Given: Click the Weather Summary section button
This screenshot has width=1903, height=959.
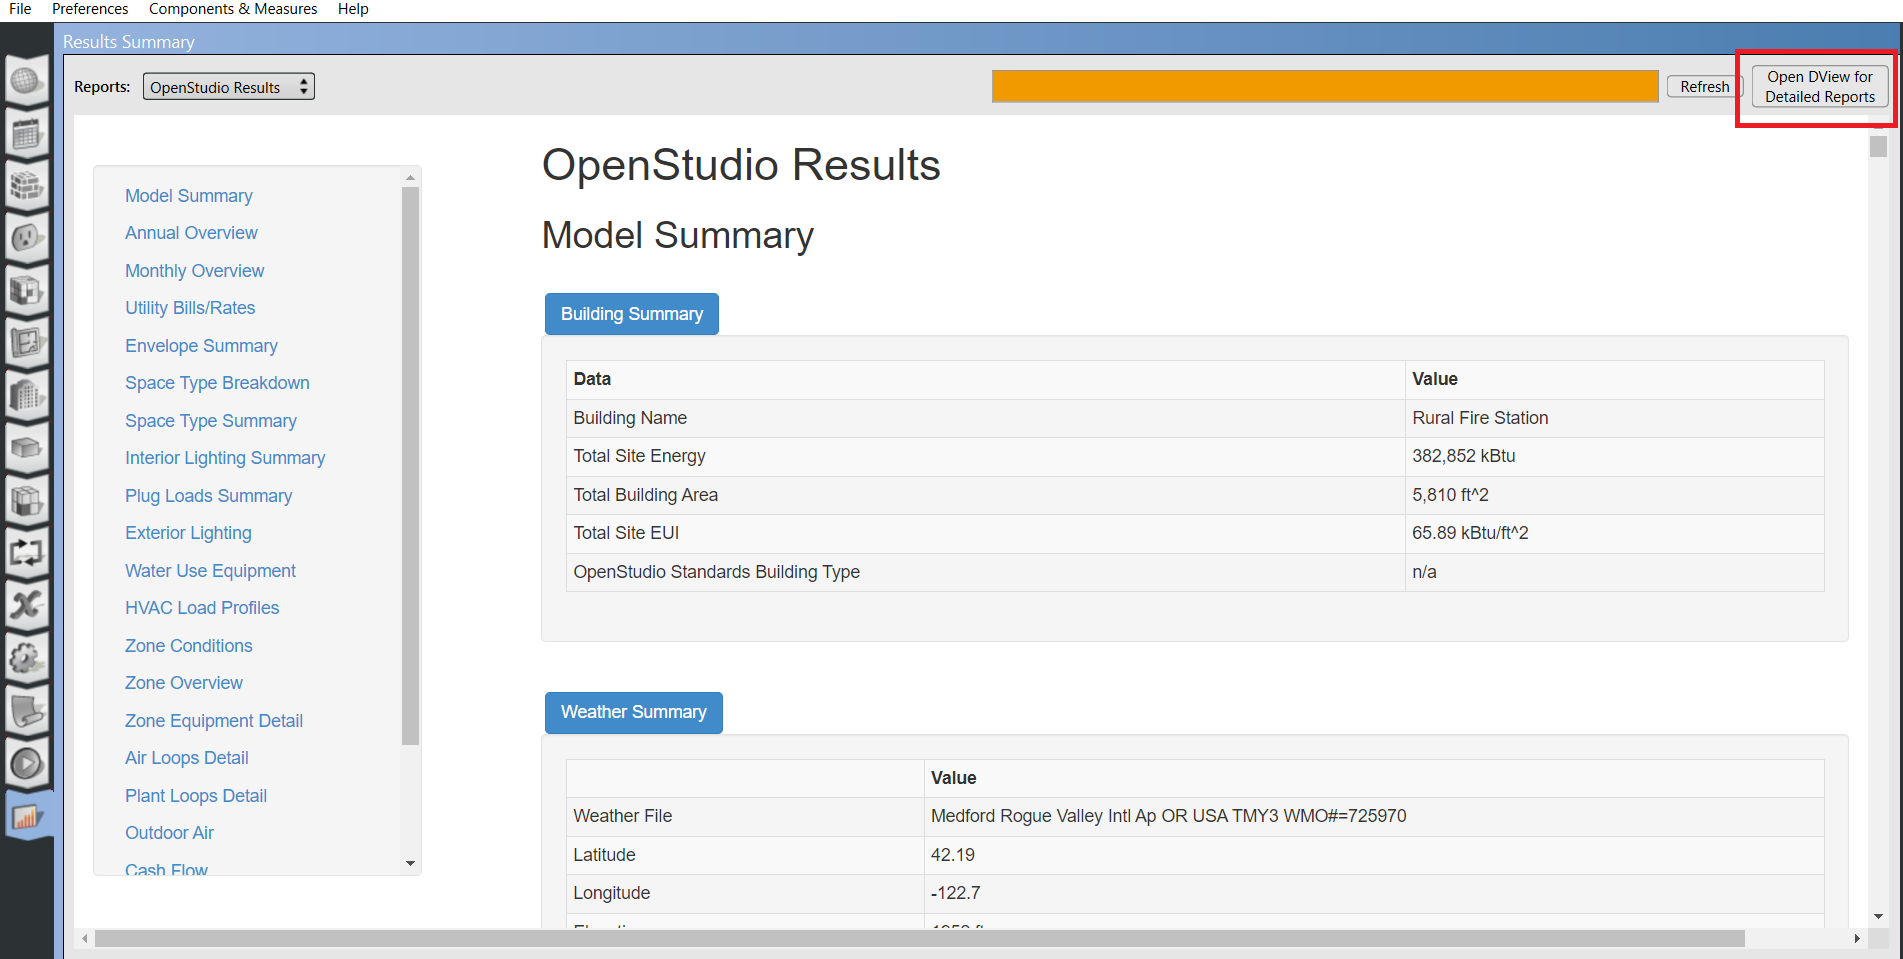Looking at the screenshot, I should 634,712.
